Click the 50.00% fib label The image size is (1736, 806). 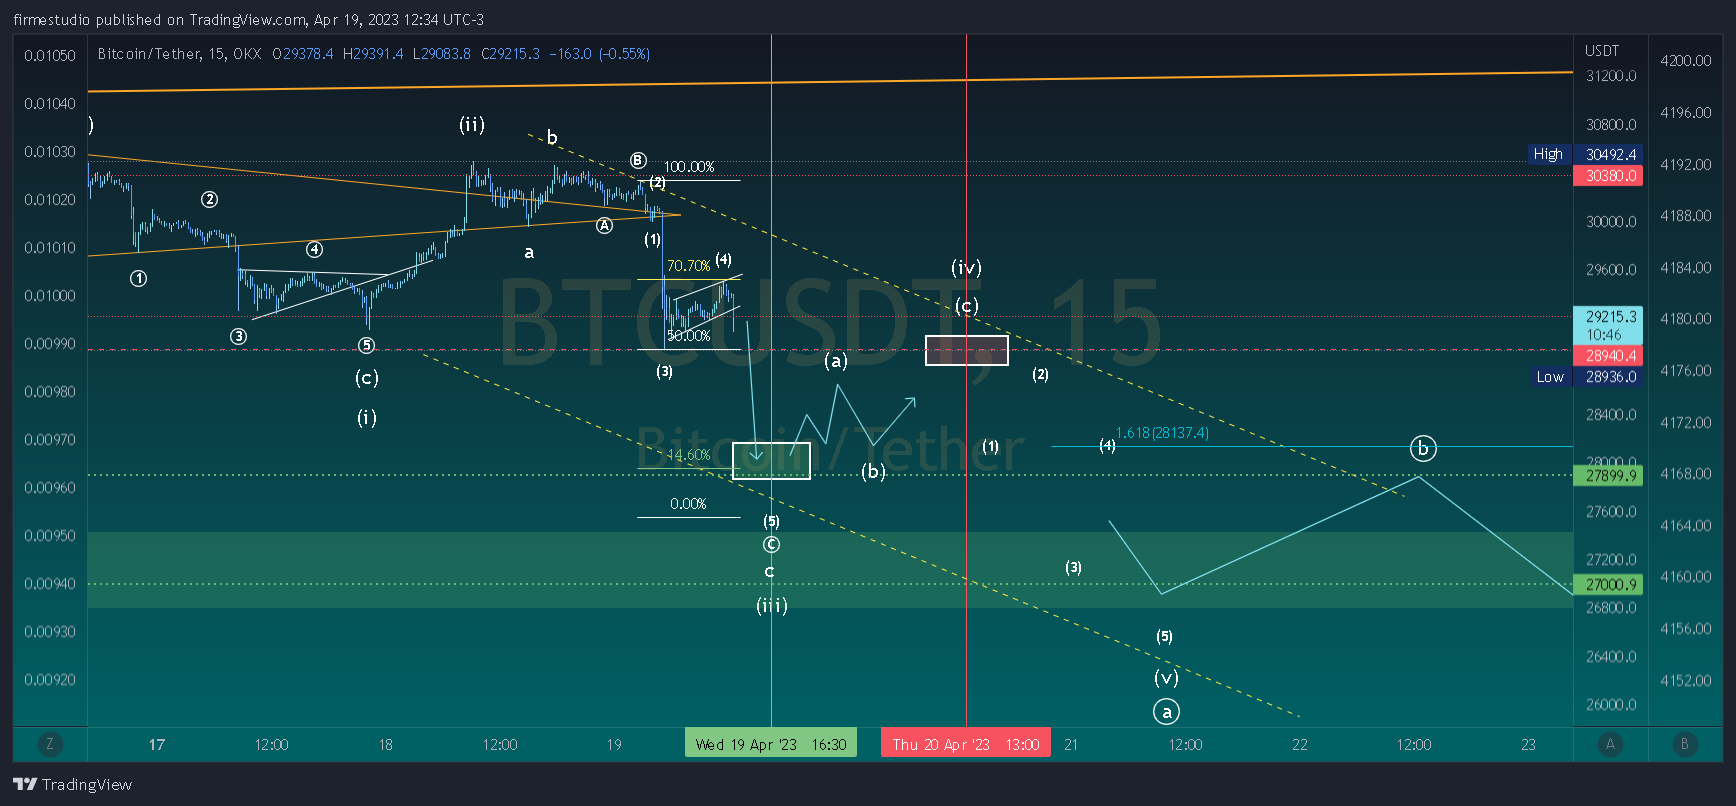(x=688, y=336)
